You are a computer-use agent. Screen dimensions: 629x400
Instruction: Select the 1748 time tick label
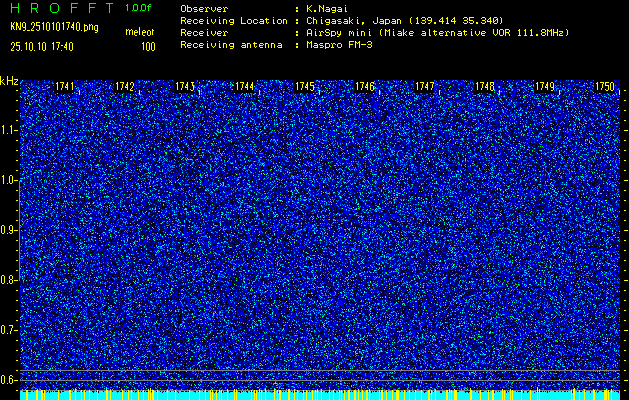click(x=485, y=87)
